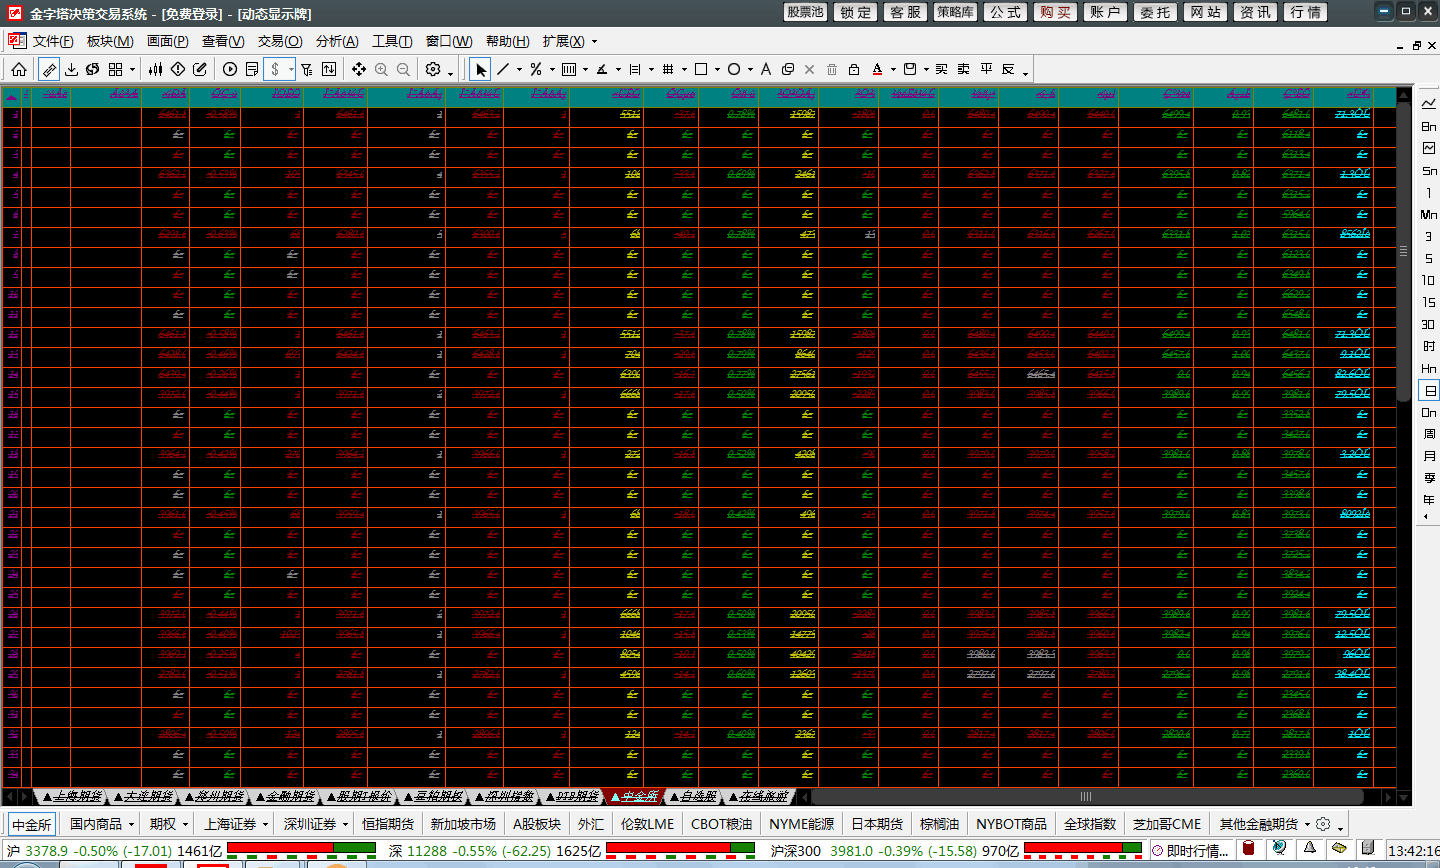This screenshot has width=1440, height=868.
Task: Expand the 国内商品 dropdown arrow
Action: pos(131,825)
